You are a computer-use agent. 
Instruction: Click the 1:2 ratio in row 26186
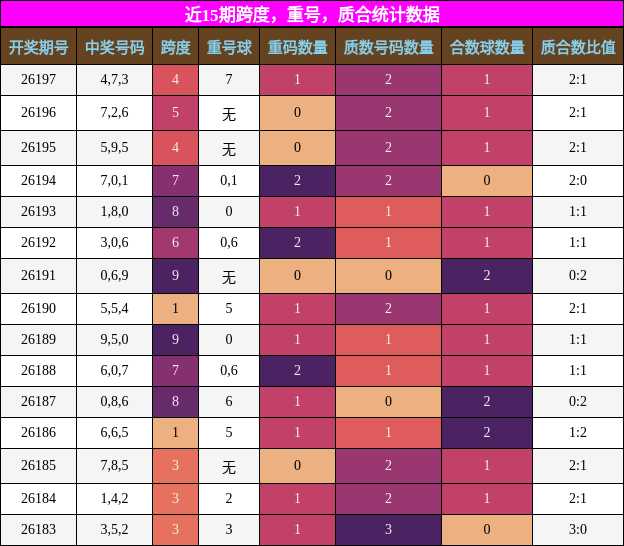578,433
